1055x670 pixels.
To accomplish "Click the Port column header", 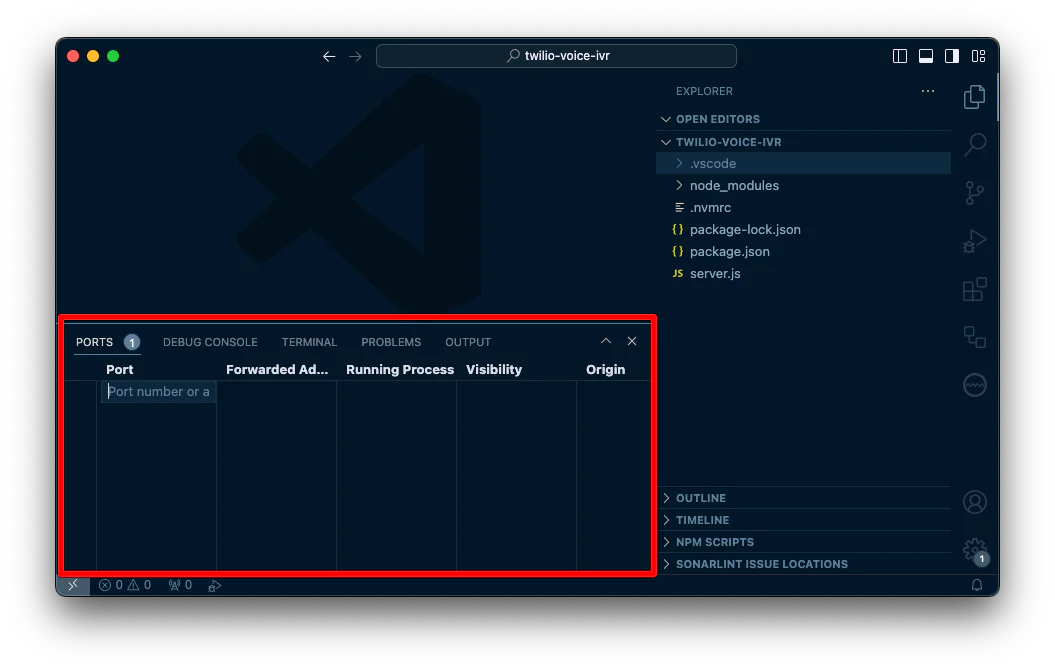I will [120, 369].
